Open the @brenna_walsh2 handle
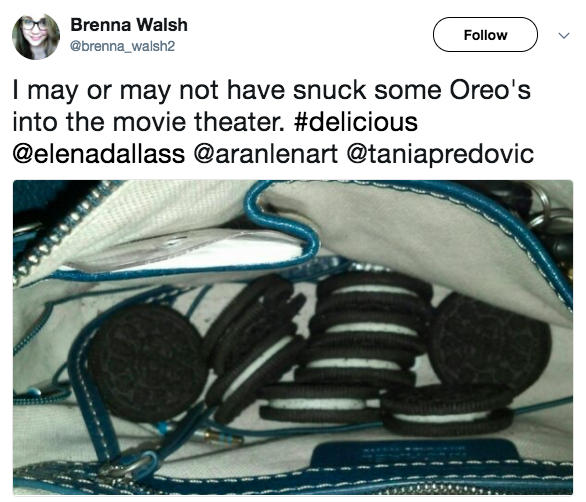This screenshot has width=586, height=502. 123,46
